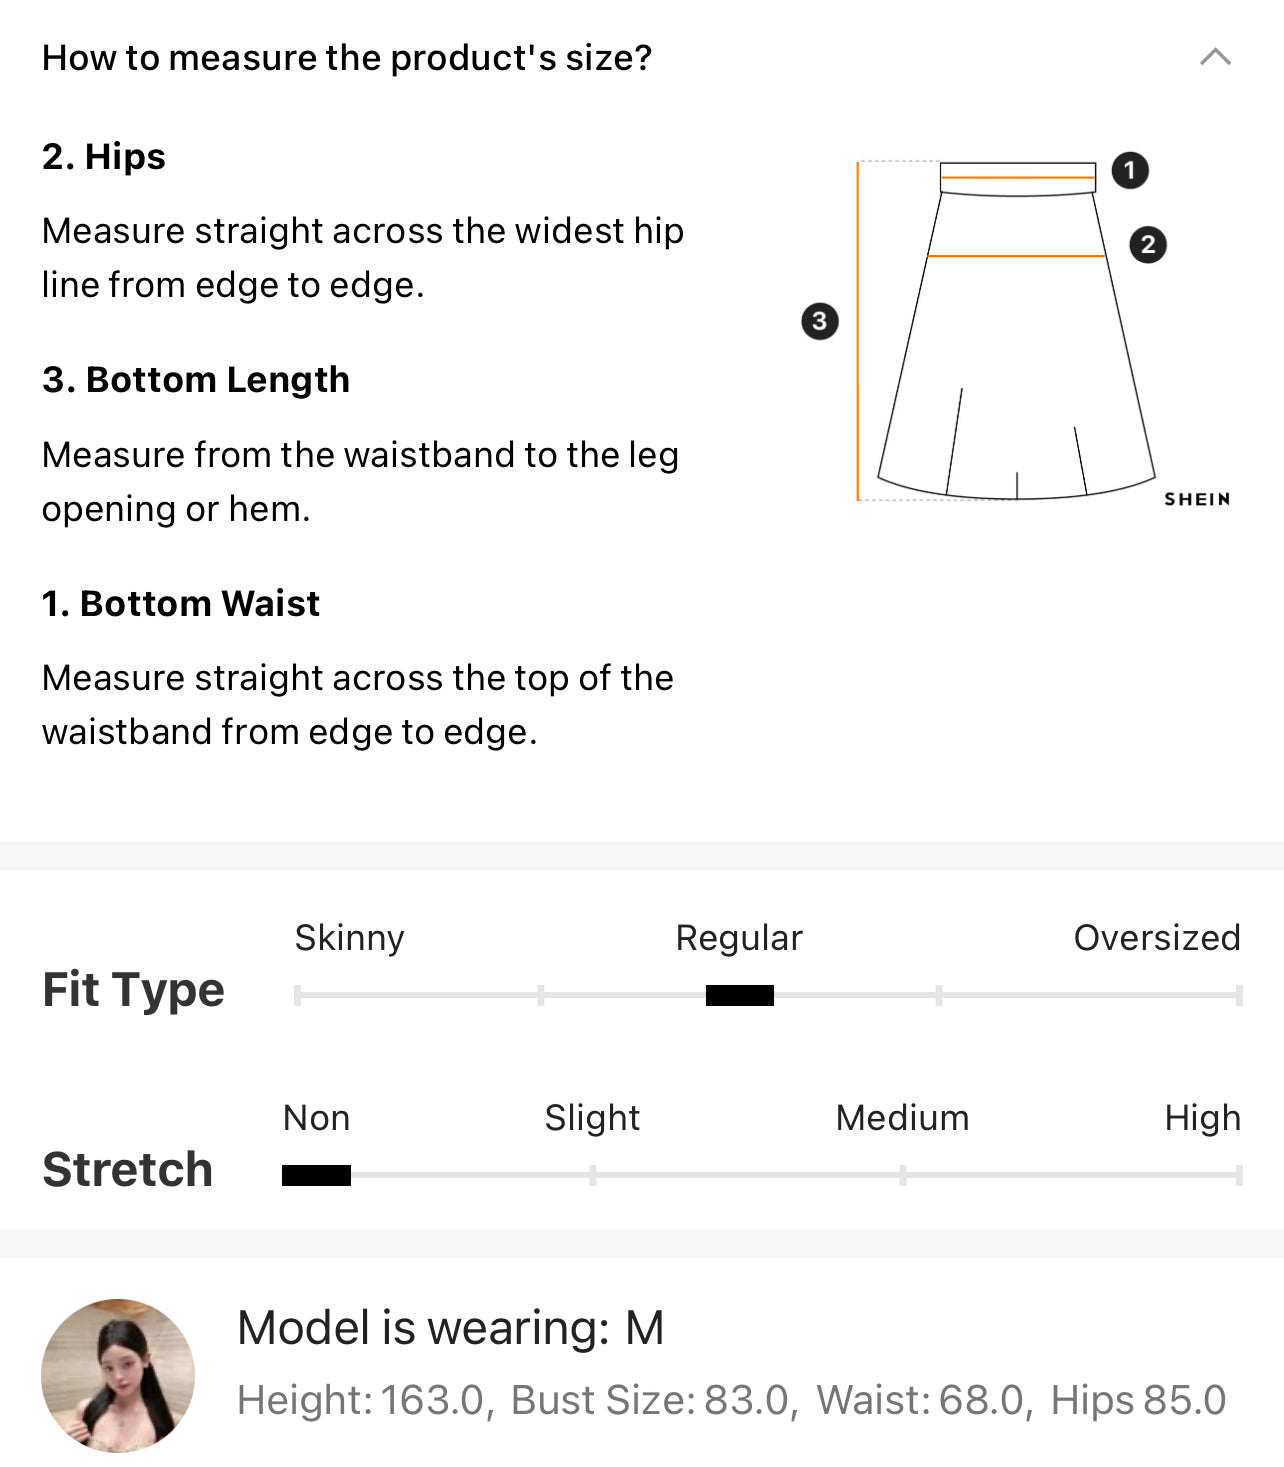Click the black Non stretch indicator
The width and height of the screenshot is (1284, 1467).
[x=316, y=1175]
